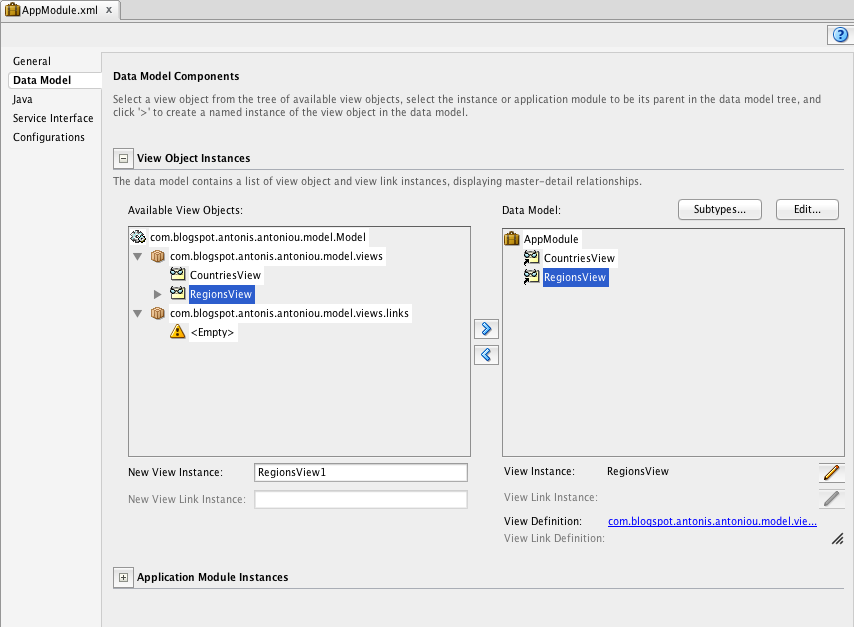Viewport: 854px width, 627px height.
Task: Click the Model project icon at the tree root
Action: [136, 236]
